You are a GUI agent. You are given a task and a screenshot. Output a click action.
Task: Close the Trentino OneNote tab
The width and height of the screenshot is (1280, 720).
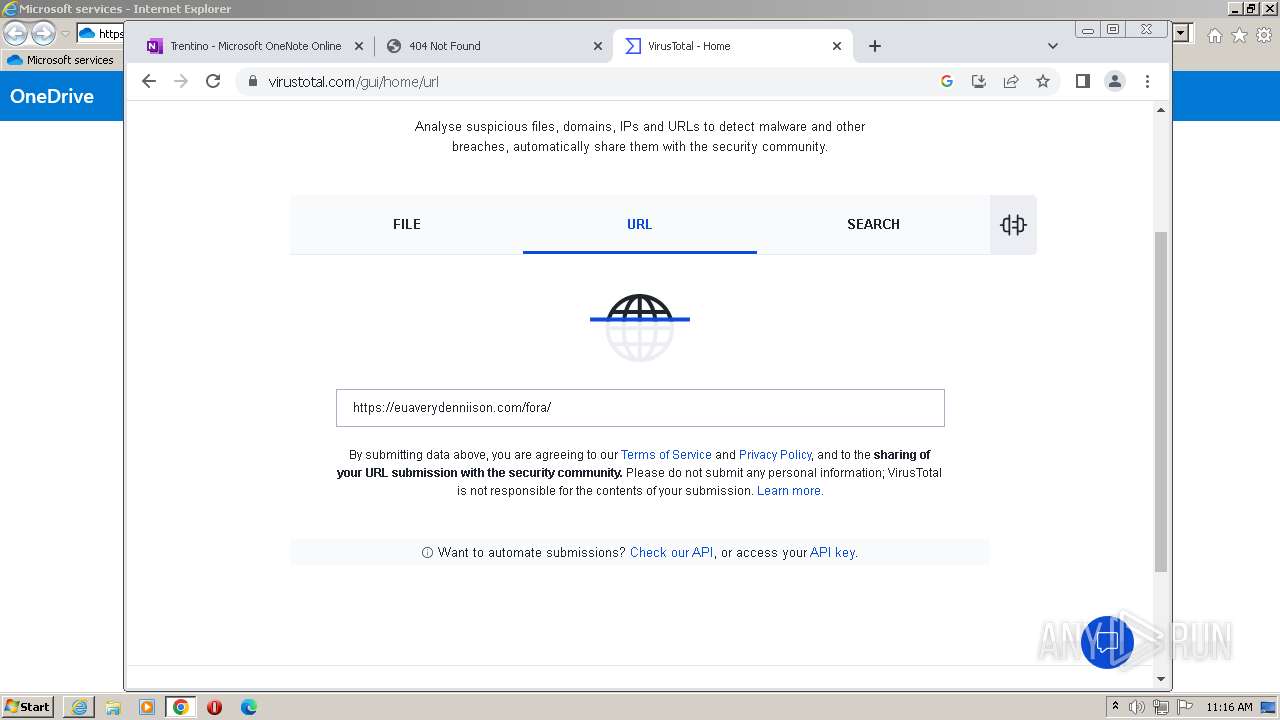(x=359, y=46)
